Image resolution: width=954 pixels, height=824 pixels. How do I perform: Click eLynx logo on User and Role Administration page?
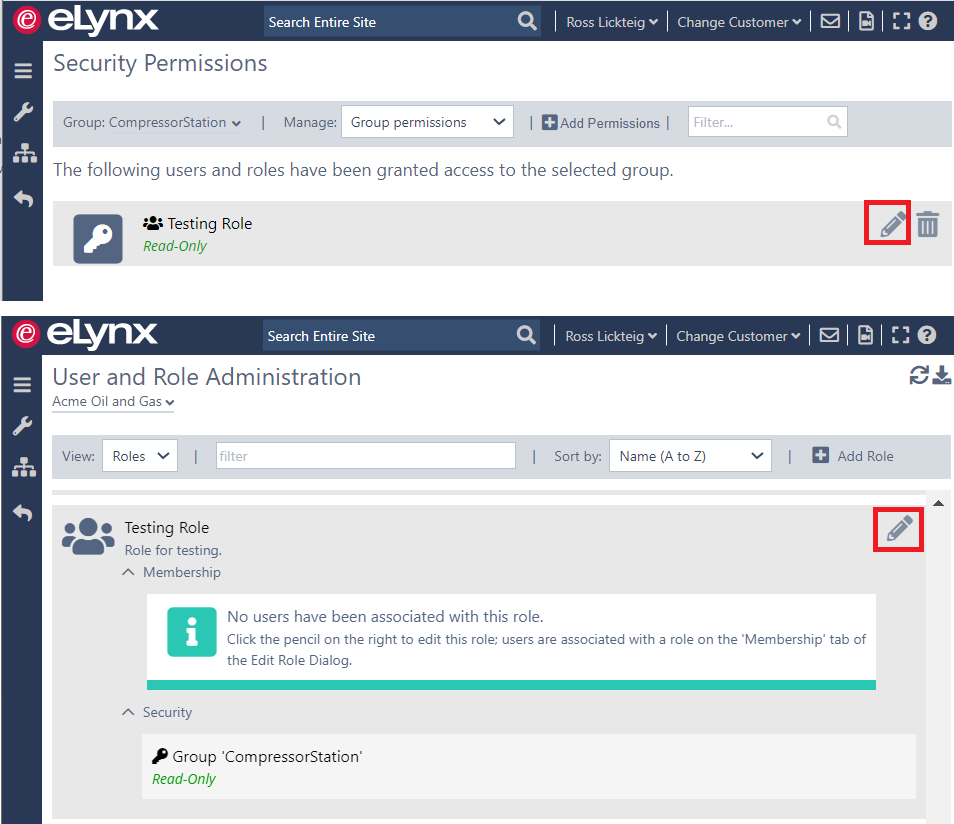click(x=85, y=334)
